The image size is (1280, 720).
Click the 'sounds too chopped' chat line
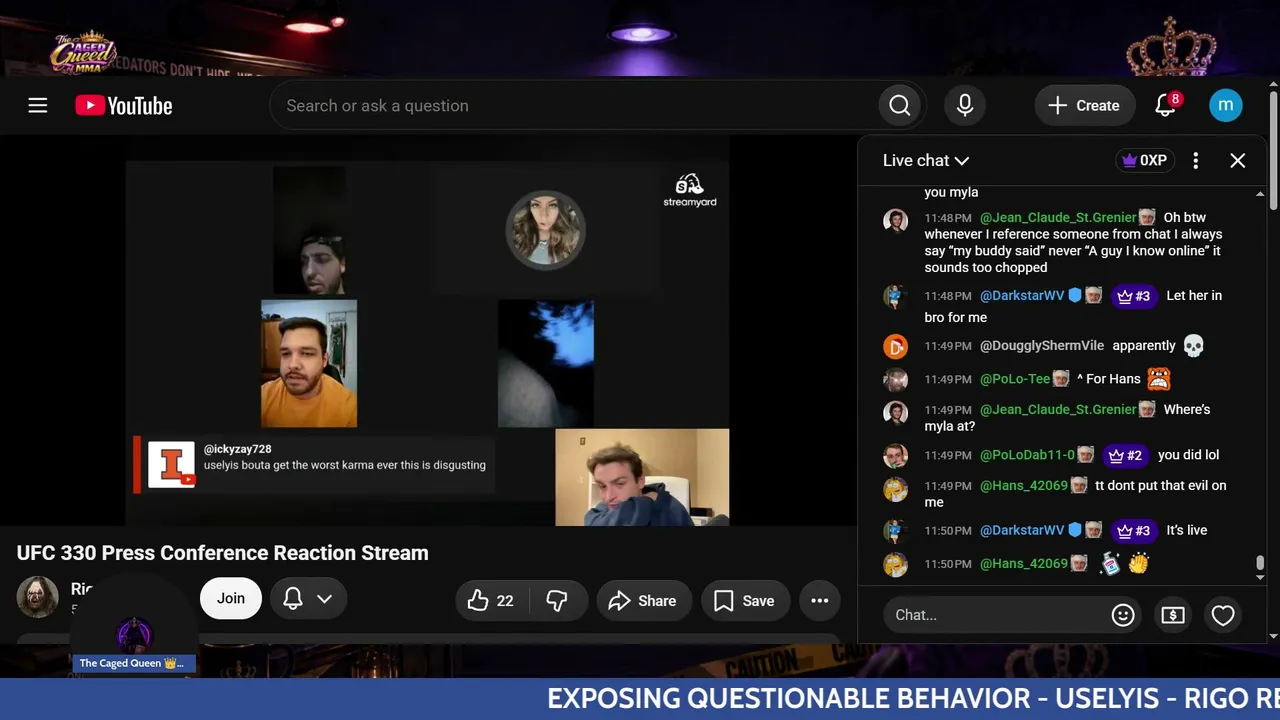(986, 268)
